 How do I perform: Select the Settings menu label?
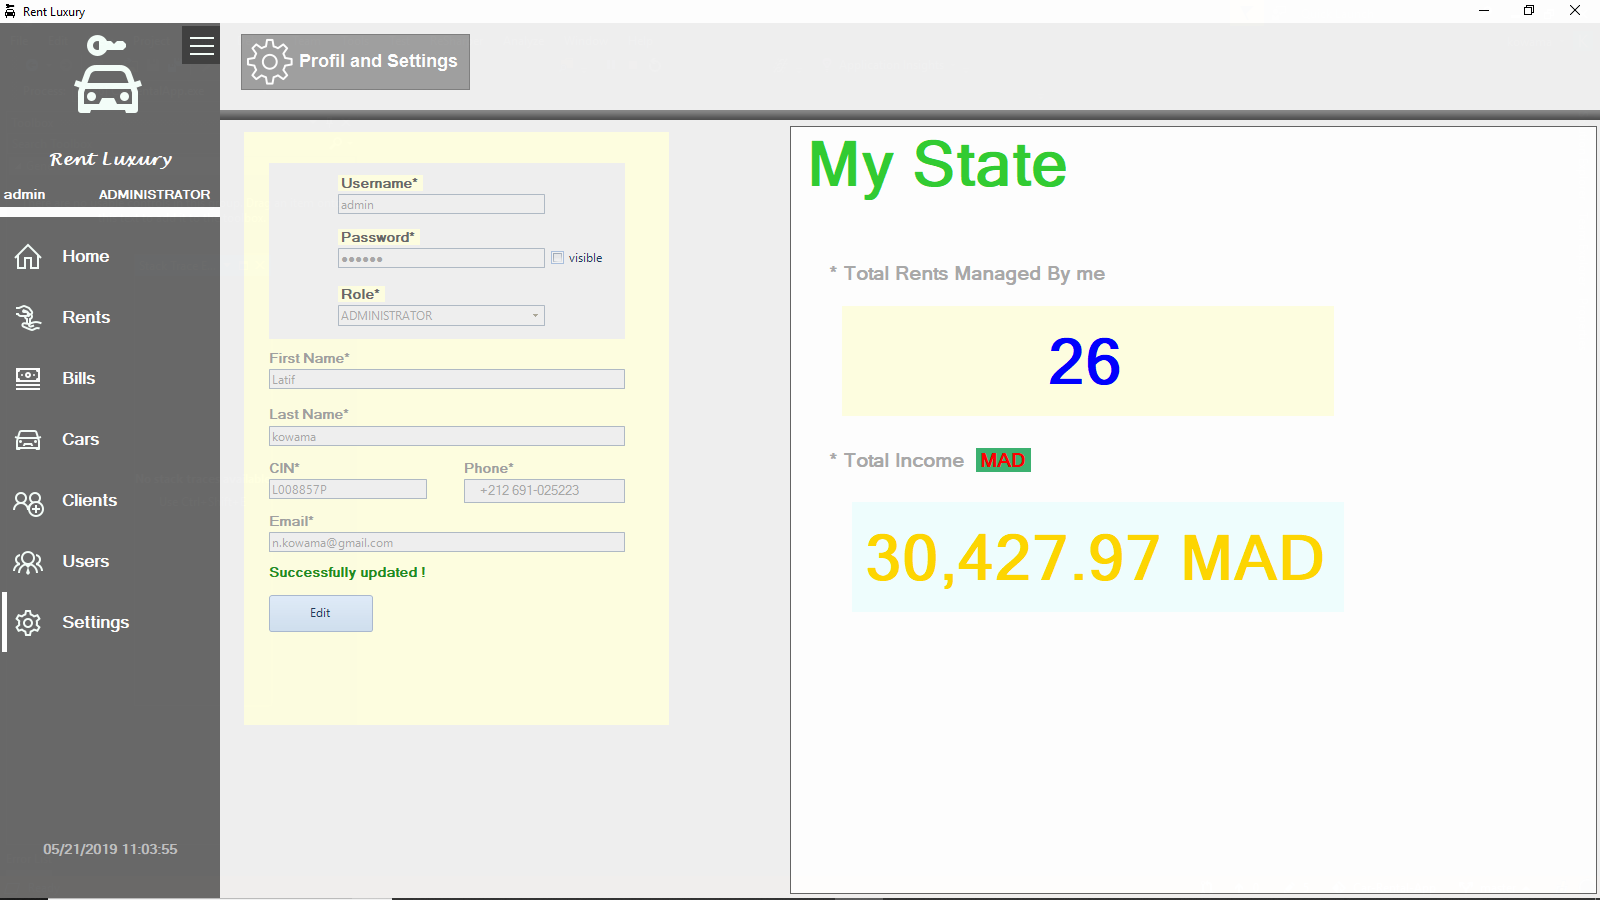[96, 623]
